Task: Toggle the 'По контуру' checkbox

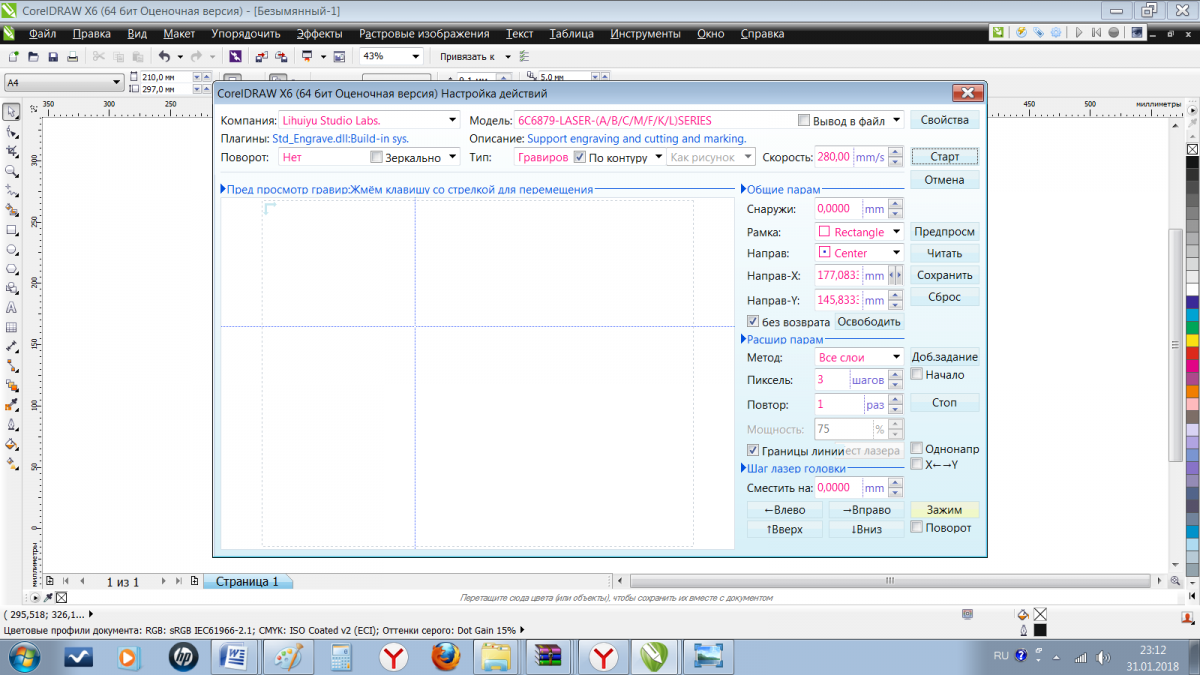Action: [x=580, y=157]
